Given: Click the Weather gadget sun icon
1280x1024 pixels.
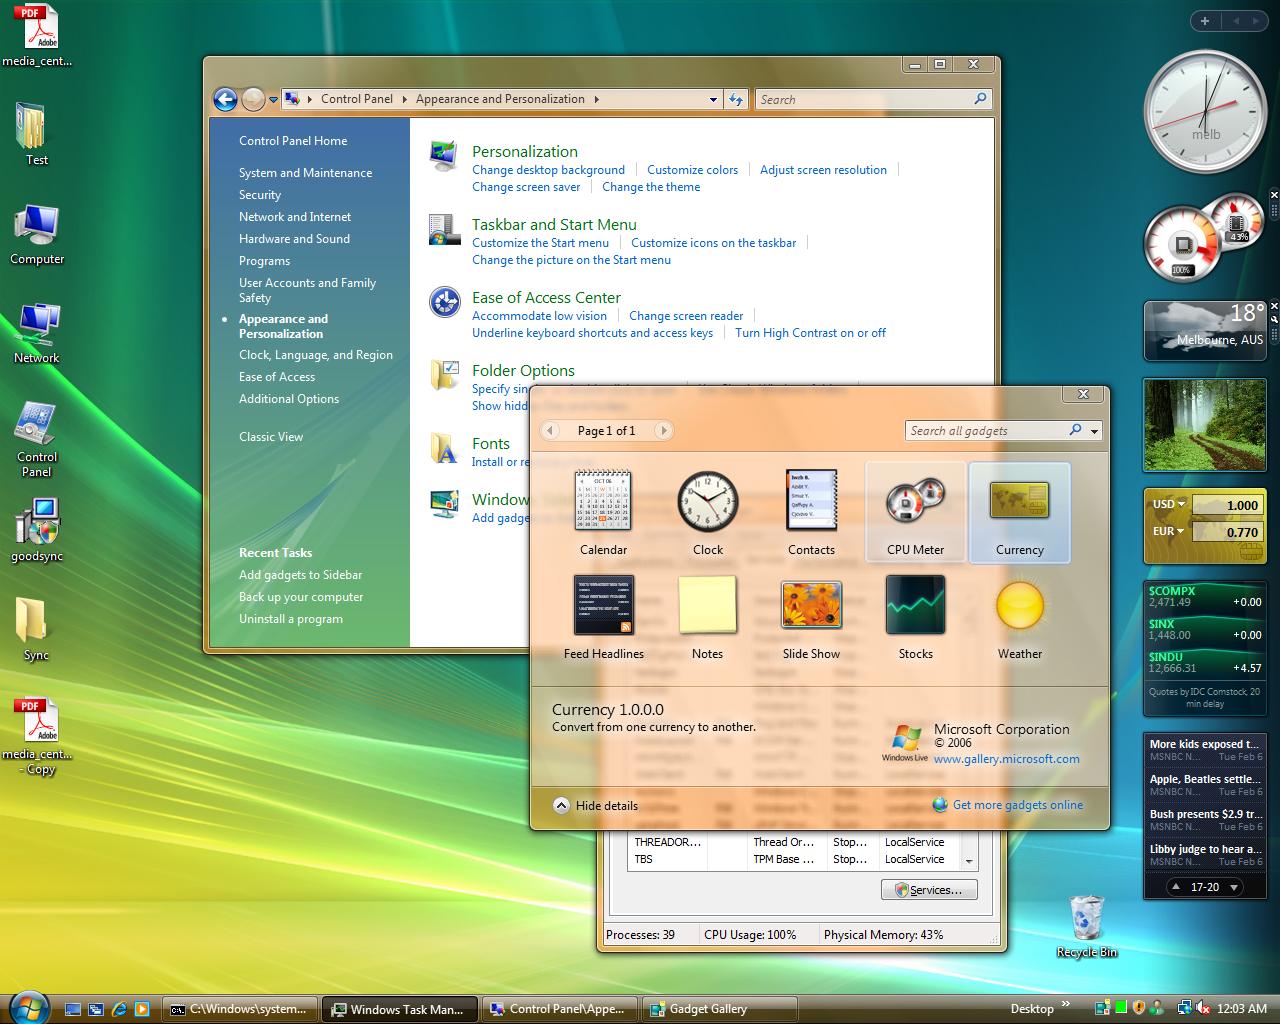Looking at the screenshot, I should point(1019,605).
